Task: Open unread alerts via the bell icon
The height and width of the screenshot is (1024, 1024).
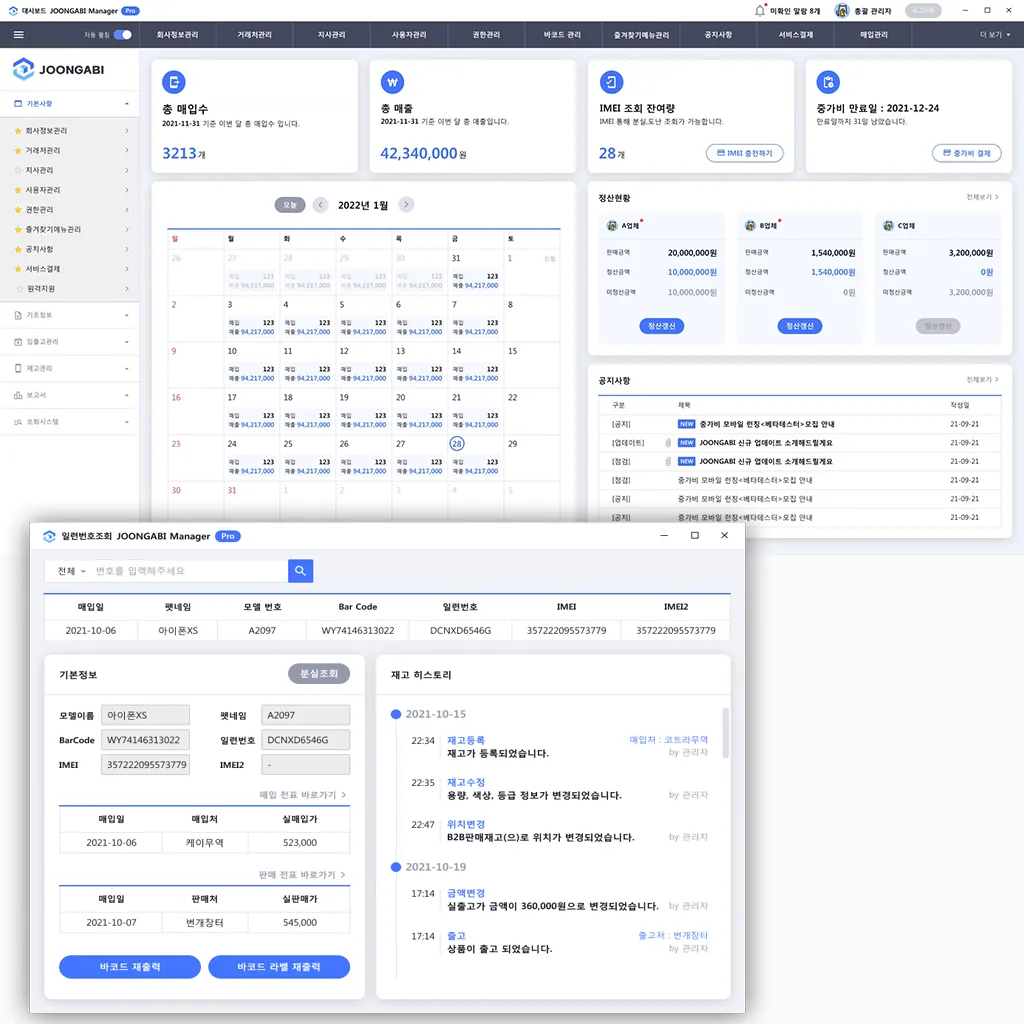Action: pyautogui.click(x=760, y=10)
